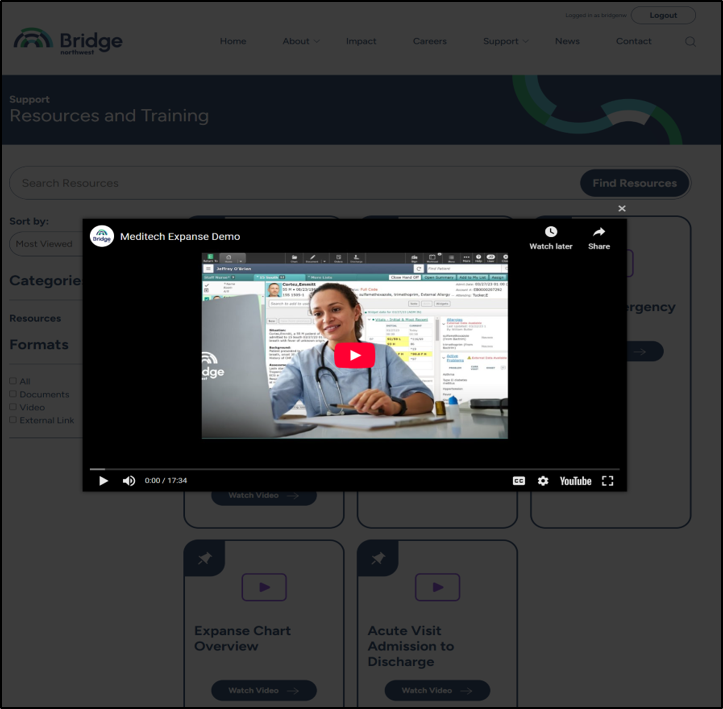The width and height of the screenshot is (723, 709).
Task: Click the Logout button
Action: click(x=663, y=15)
